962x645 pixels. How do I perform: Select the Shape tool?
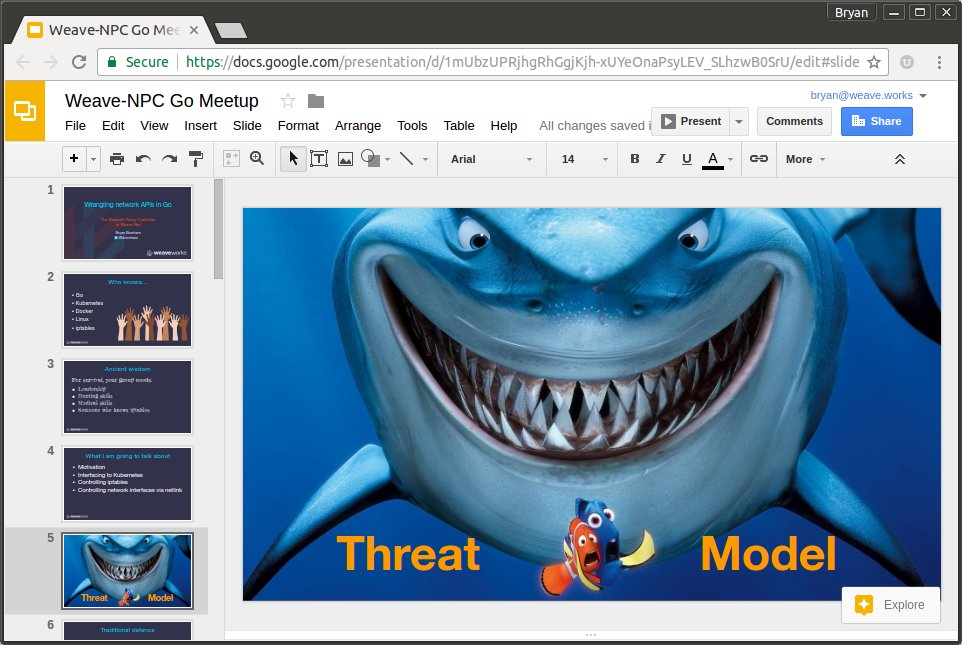point(370,158)
